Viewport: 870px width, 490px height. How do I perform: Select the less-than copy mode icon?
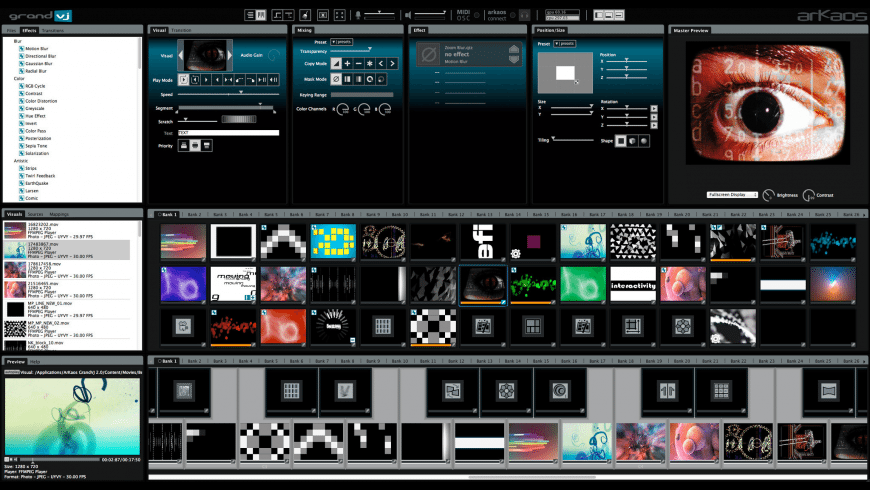point(381,64)
